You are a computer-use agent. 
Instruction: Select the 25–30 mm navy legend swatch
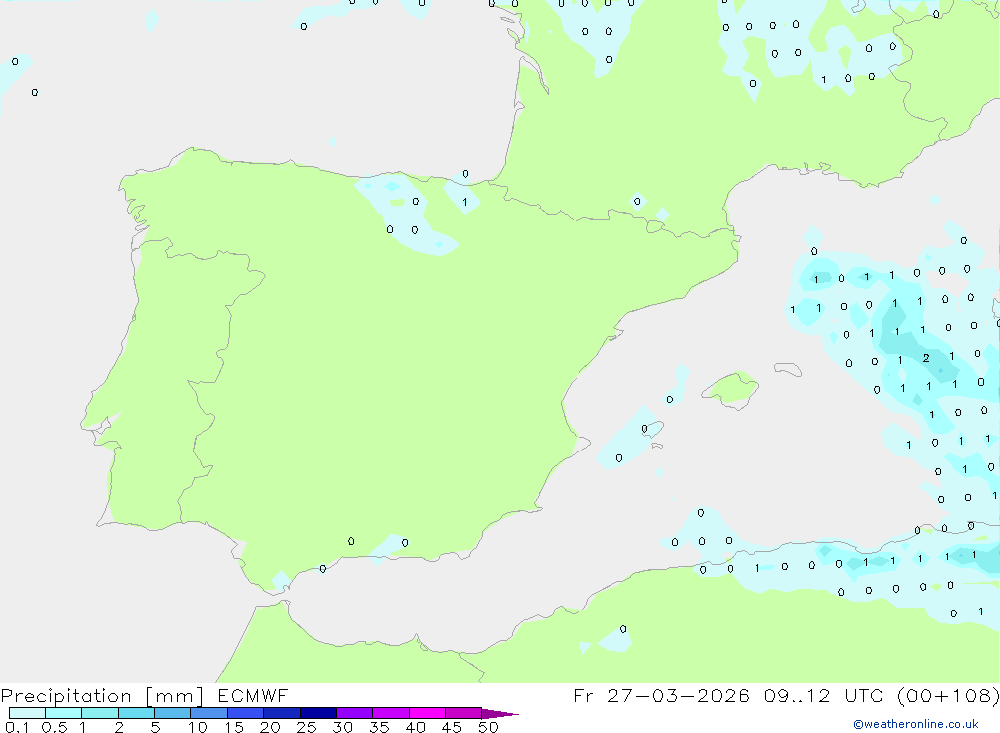(x=318, y=713)
